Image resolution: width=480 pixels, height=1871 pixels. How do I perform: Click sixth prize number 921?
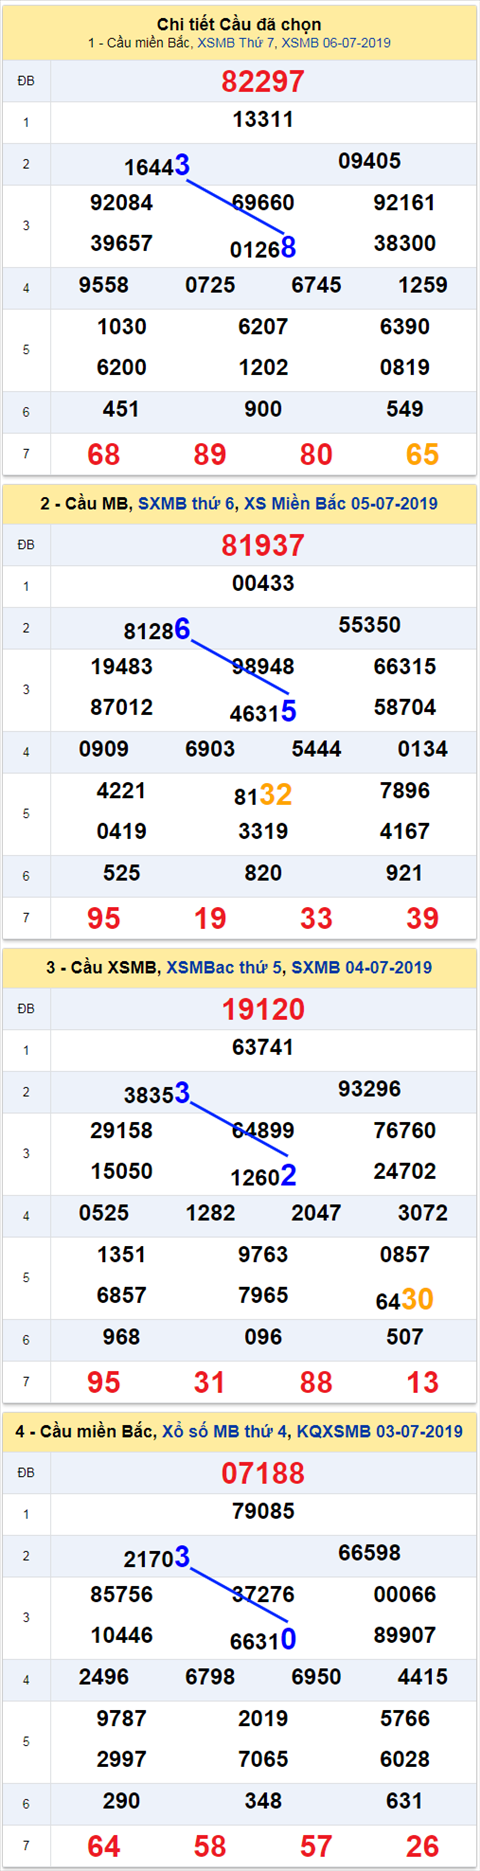[x=405, y=874]
